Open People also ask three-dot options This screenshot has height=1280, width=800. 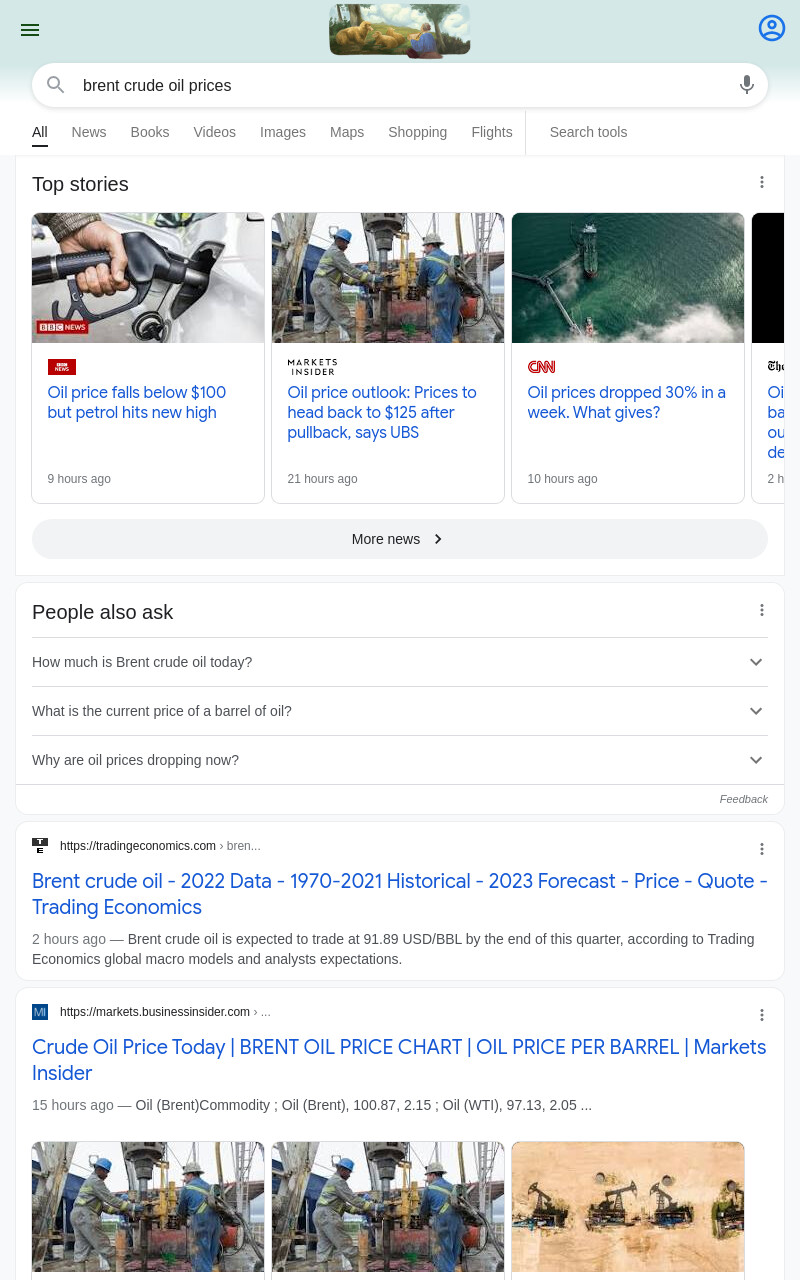[762, 610]
